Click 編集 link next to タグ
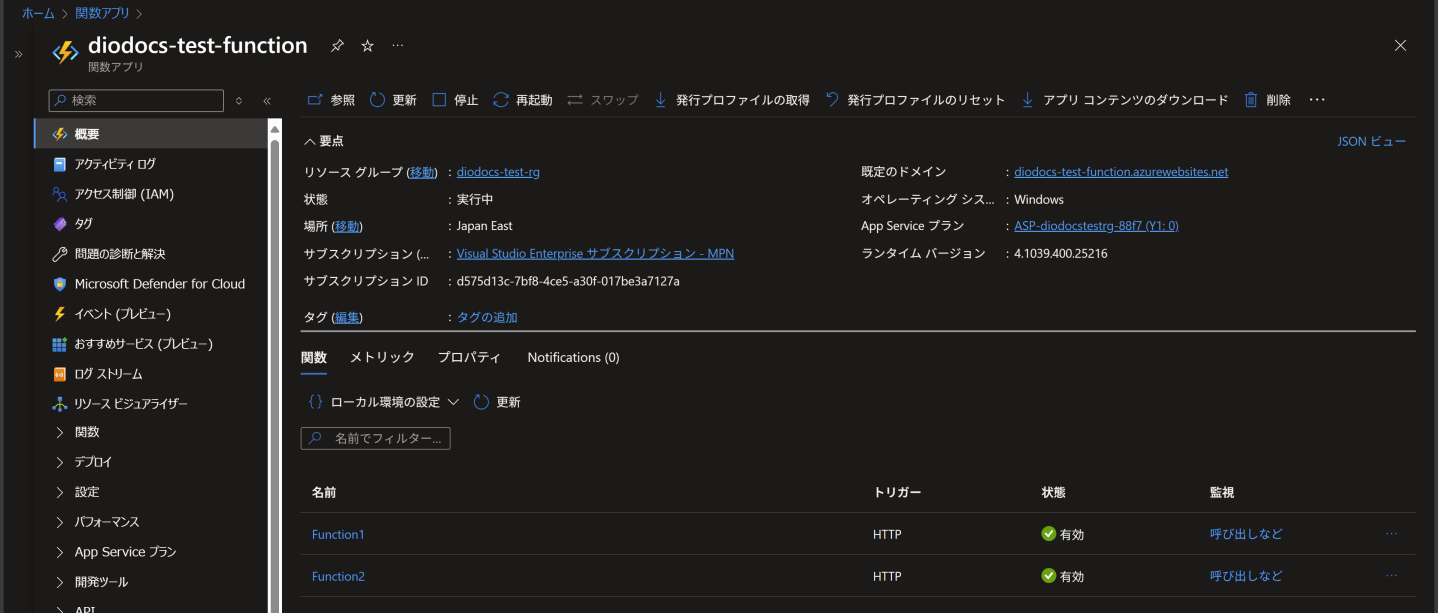1438x613 pixels. pyautogui.click(x=347, y=317)
